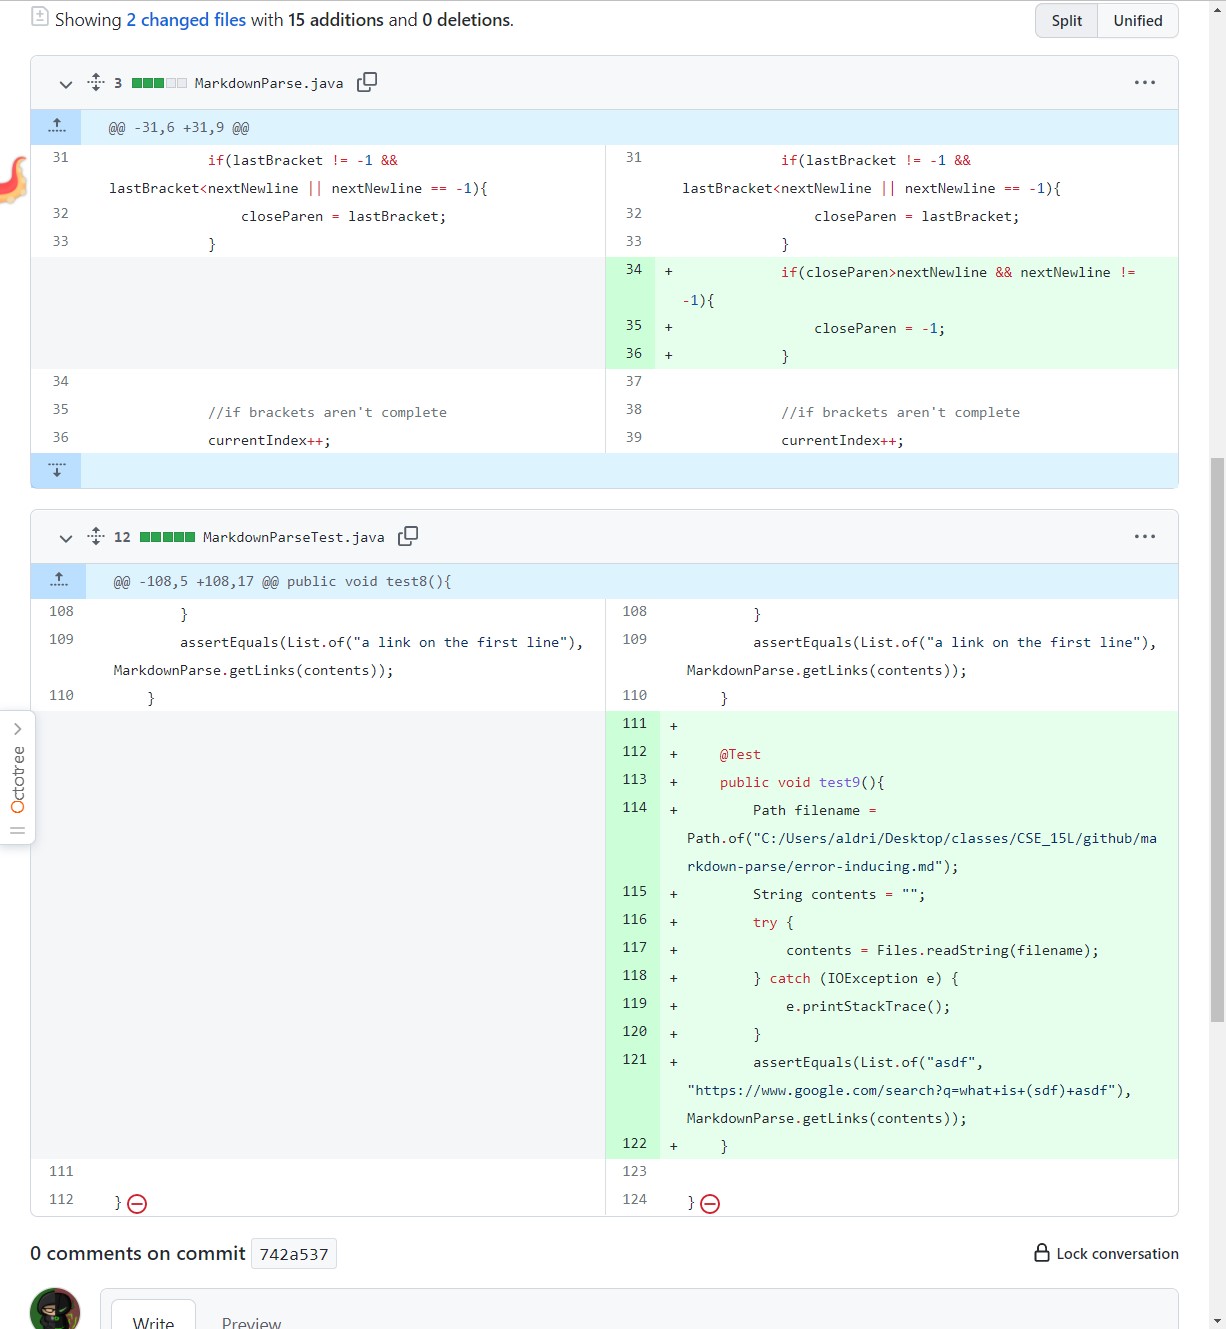Image resolution: width=1226 pixels, height=1329 pixels.
Task: Collapse the MarkdownParseTest.java diff
Action: tap(65, 538)
